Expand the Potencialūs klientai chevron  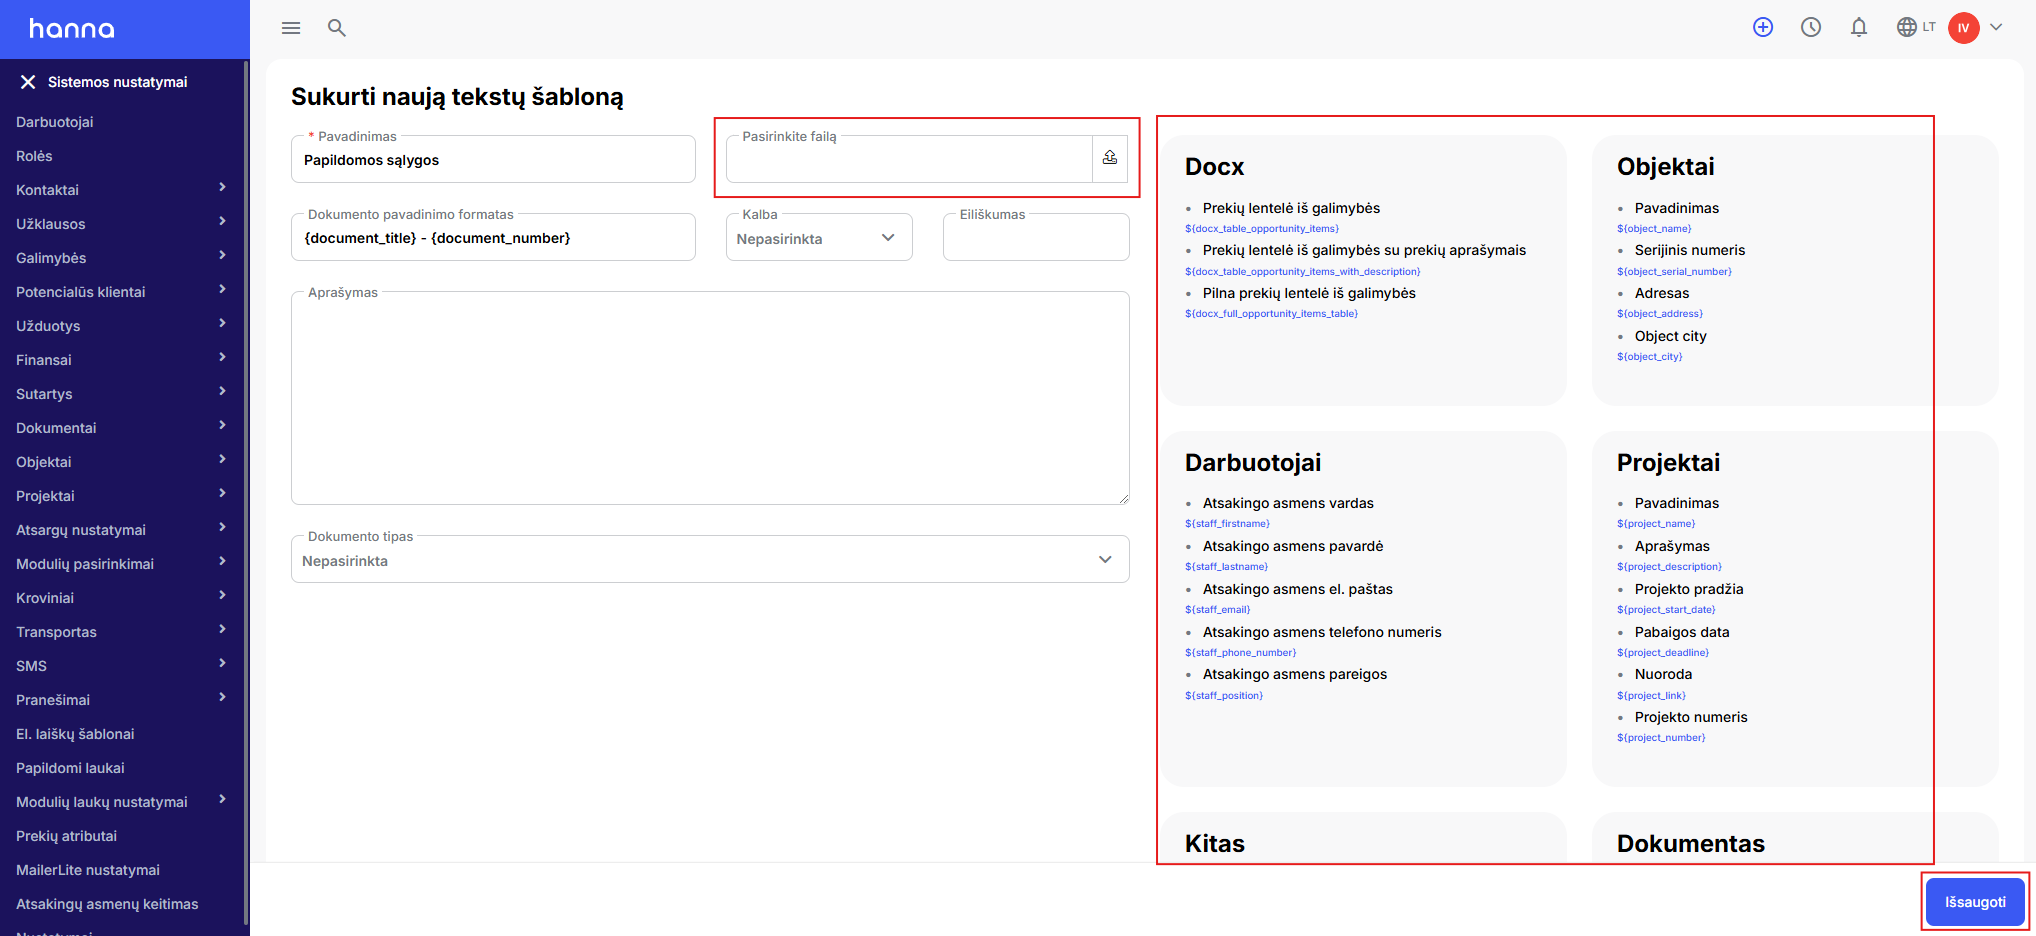coord(222,289)
